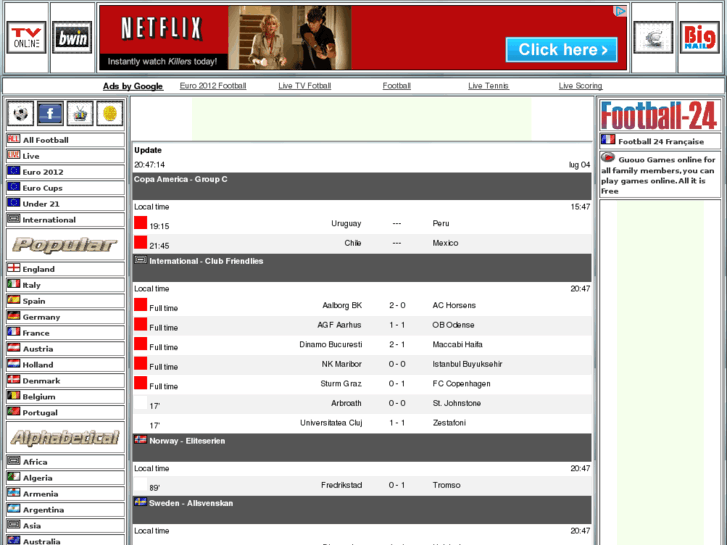Screen dimensions: 727x545
Task: Click the icon in Club Friendlies header
Action: 140,260
